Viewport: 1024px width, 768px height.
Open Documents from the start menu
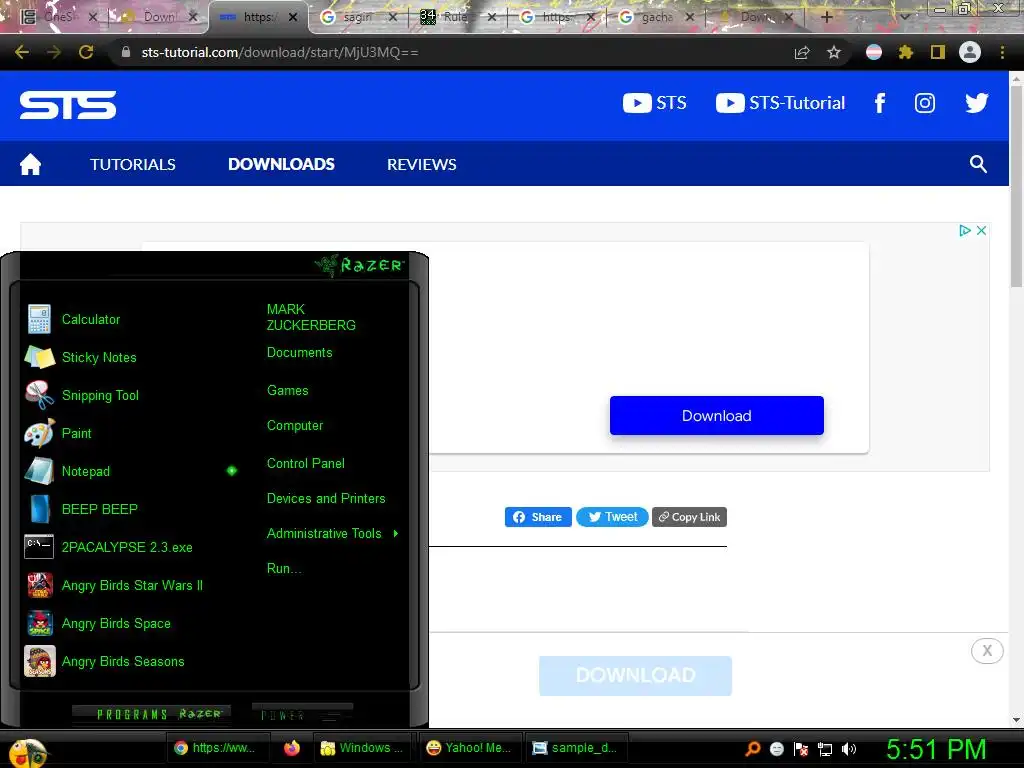pos(299,353)
